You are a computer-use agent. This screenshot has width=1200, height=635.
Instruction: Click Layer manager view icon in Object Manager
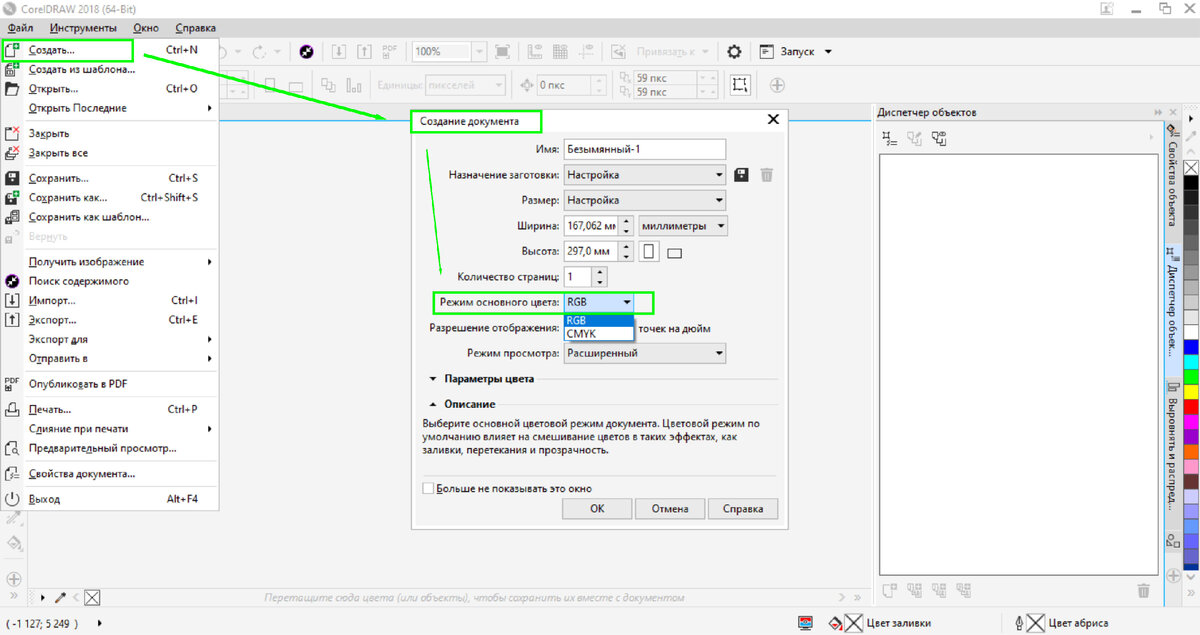coord(938,138)
